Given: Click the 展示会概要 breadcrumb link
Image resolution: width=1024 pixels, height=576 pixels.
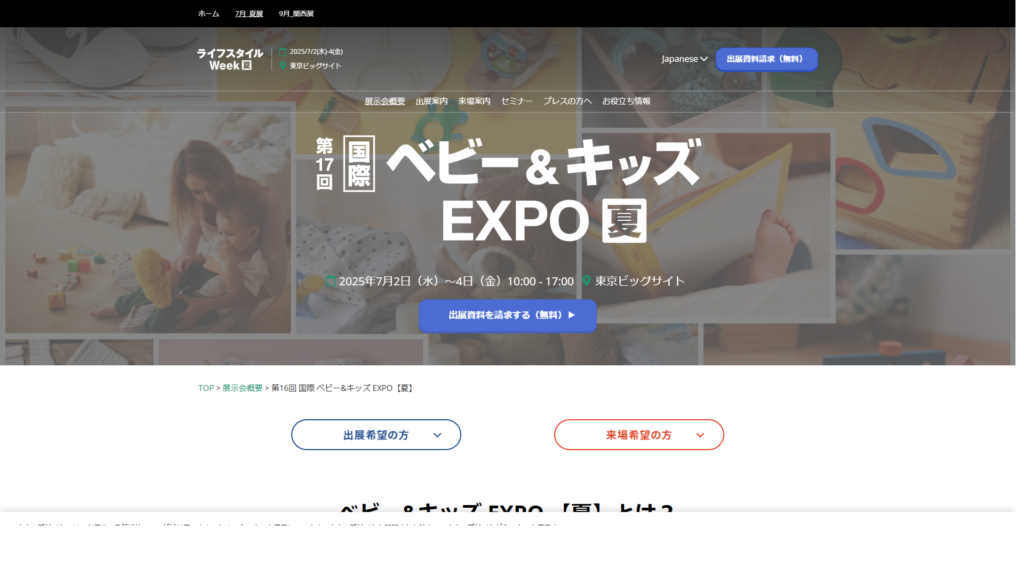Looking at the screenshot, I should pos(242,388).
